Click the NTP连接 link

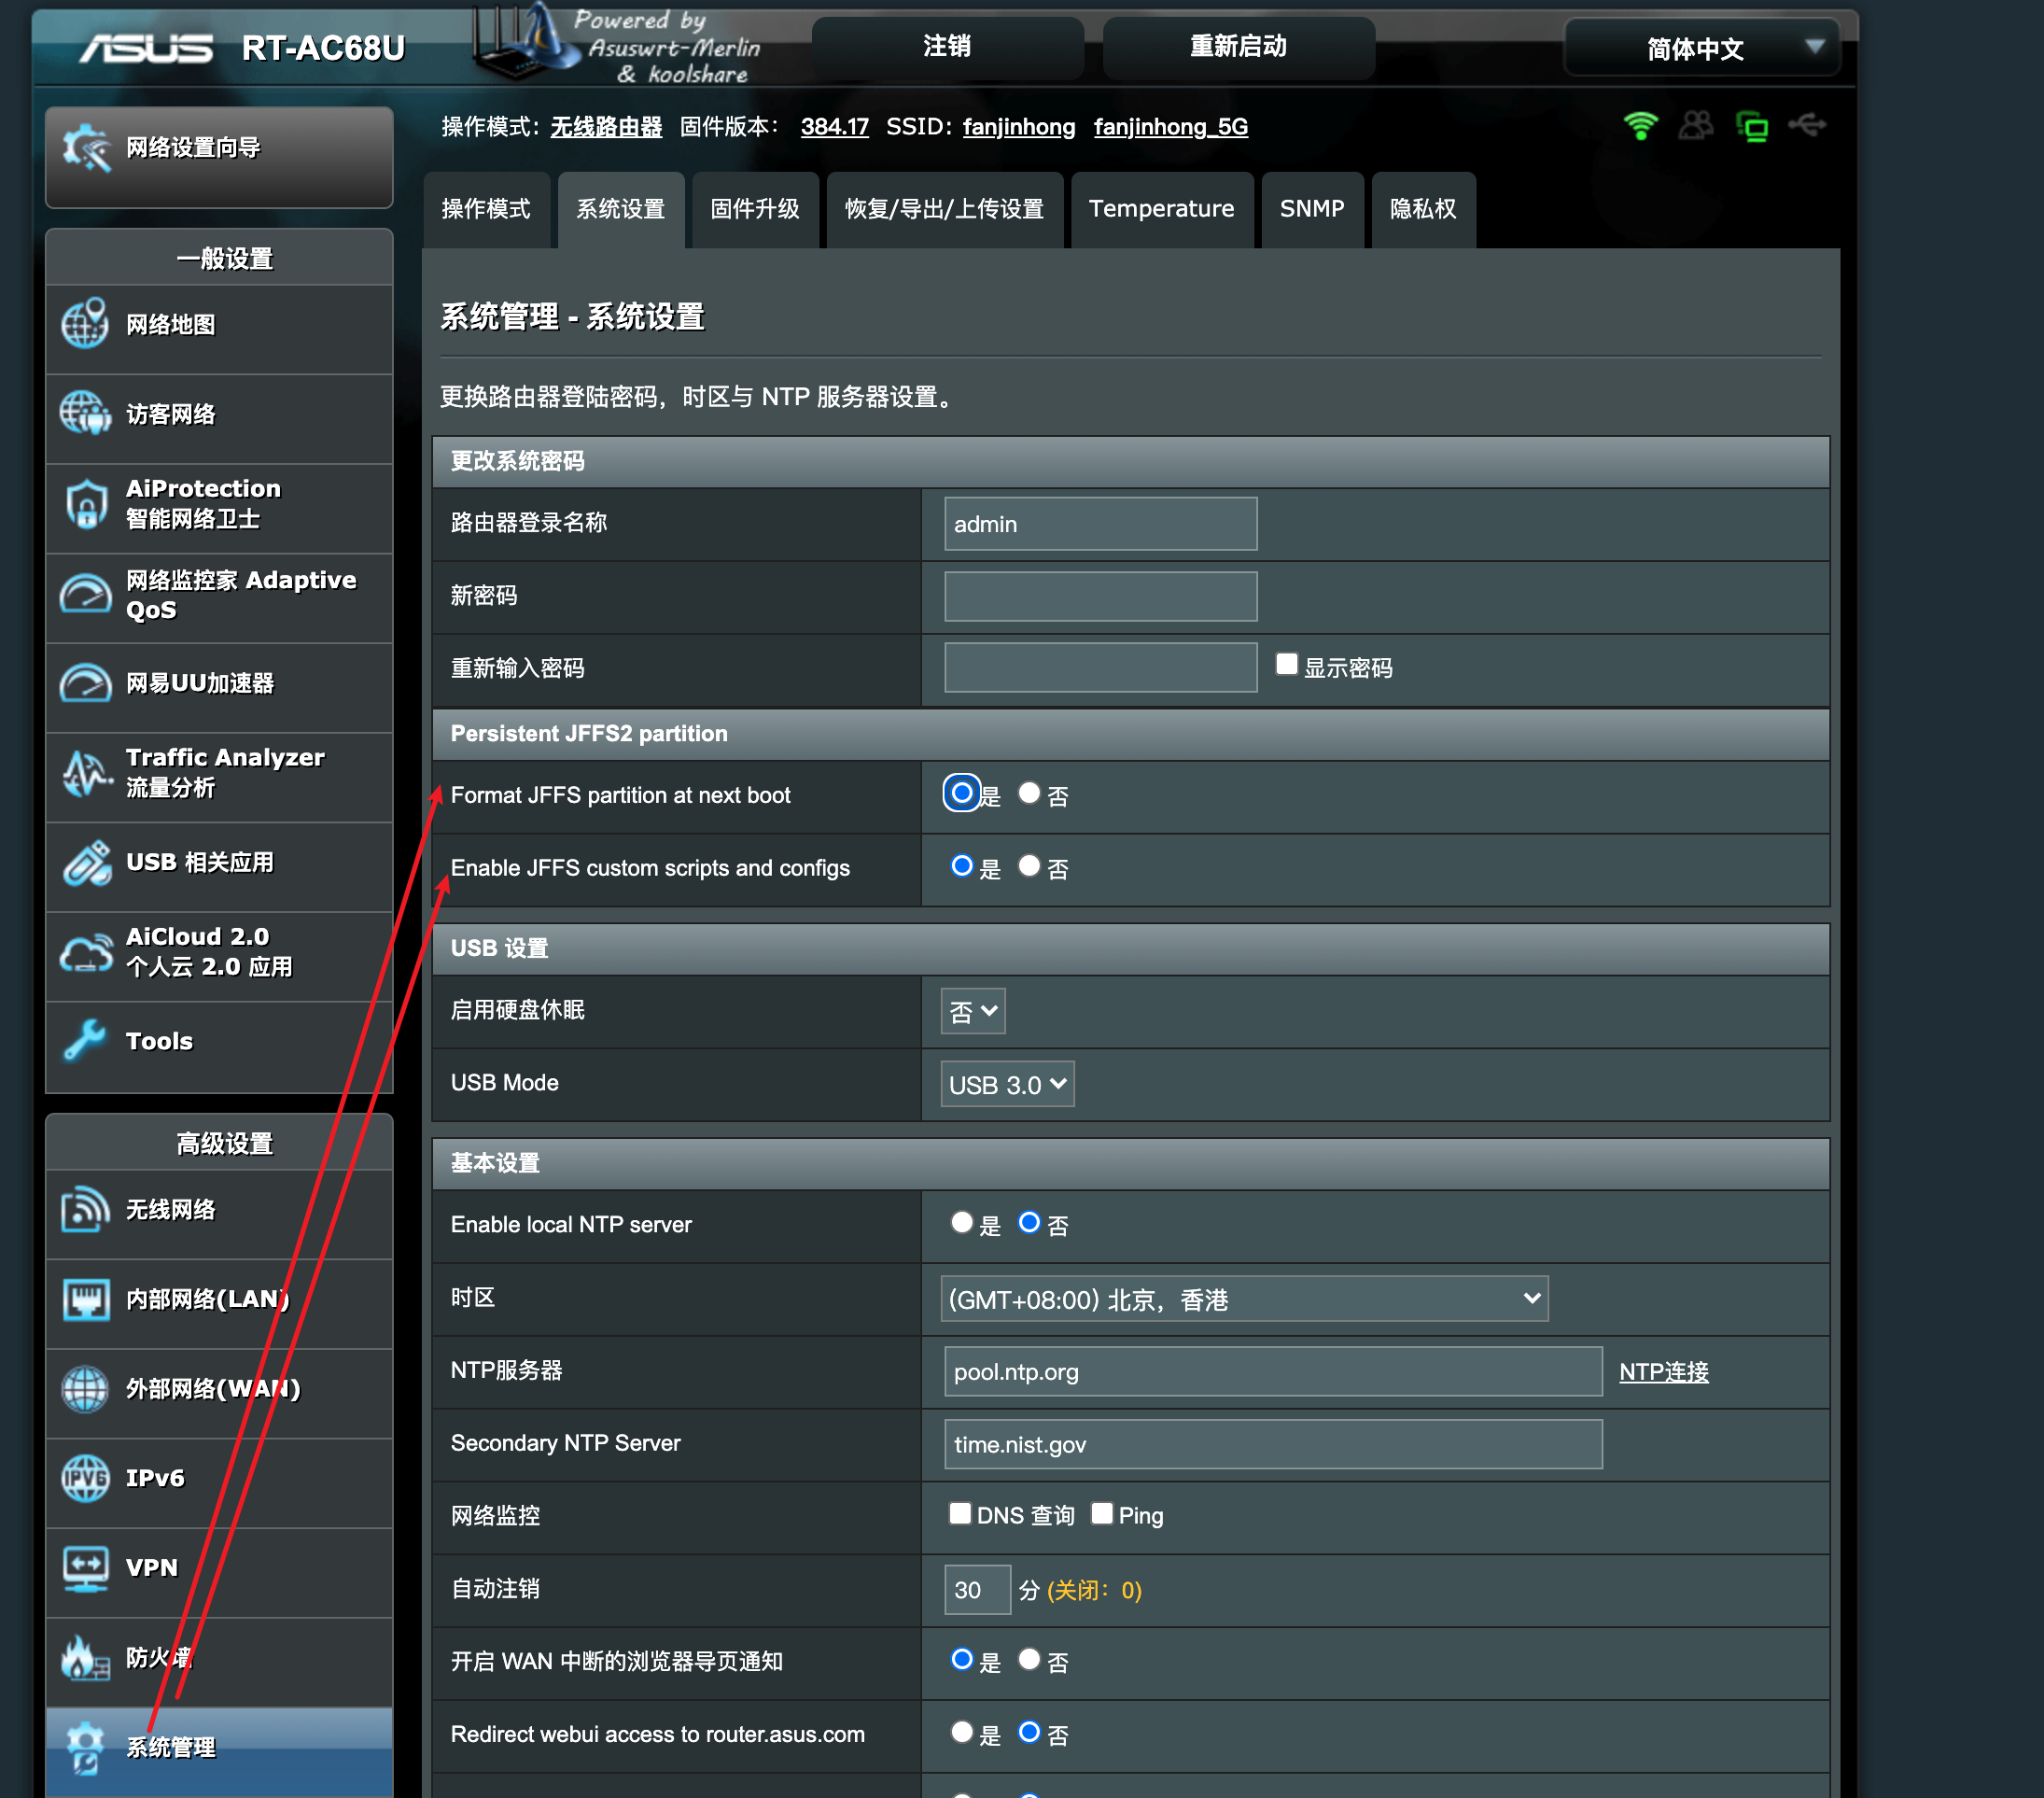[1663, 1372]
